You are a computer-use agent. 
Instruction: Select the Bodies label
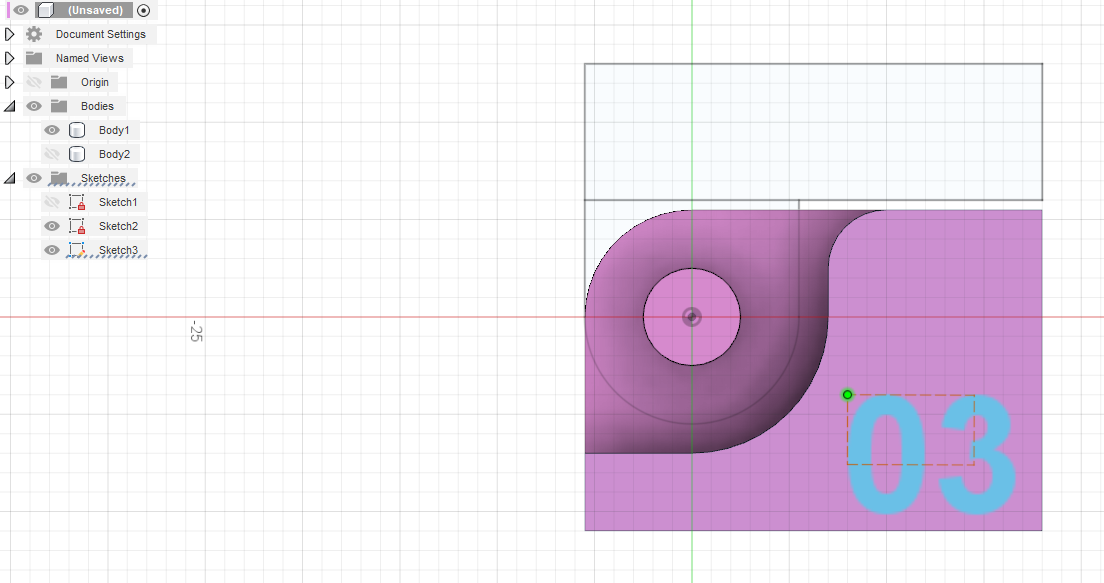pos(97,106)
